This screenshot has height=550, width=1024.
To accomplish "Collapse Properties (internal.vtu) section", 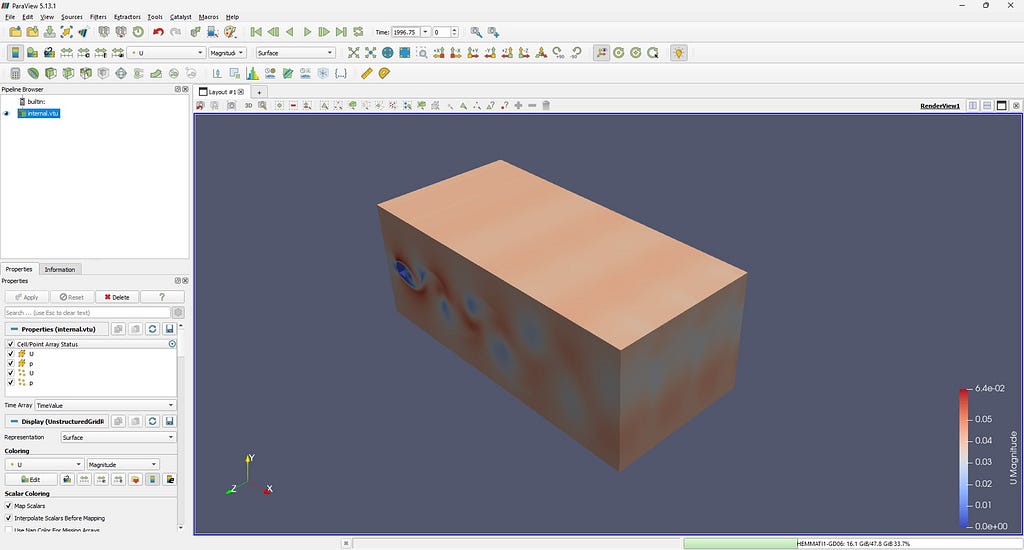I will coord(56,329).
